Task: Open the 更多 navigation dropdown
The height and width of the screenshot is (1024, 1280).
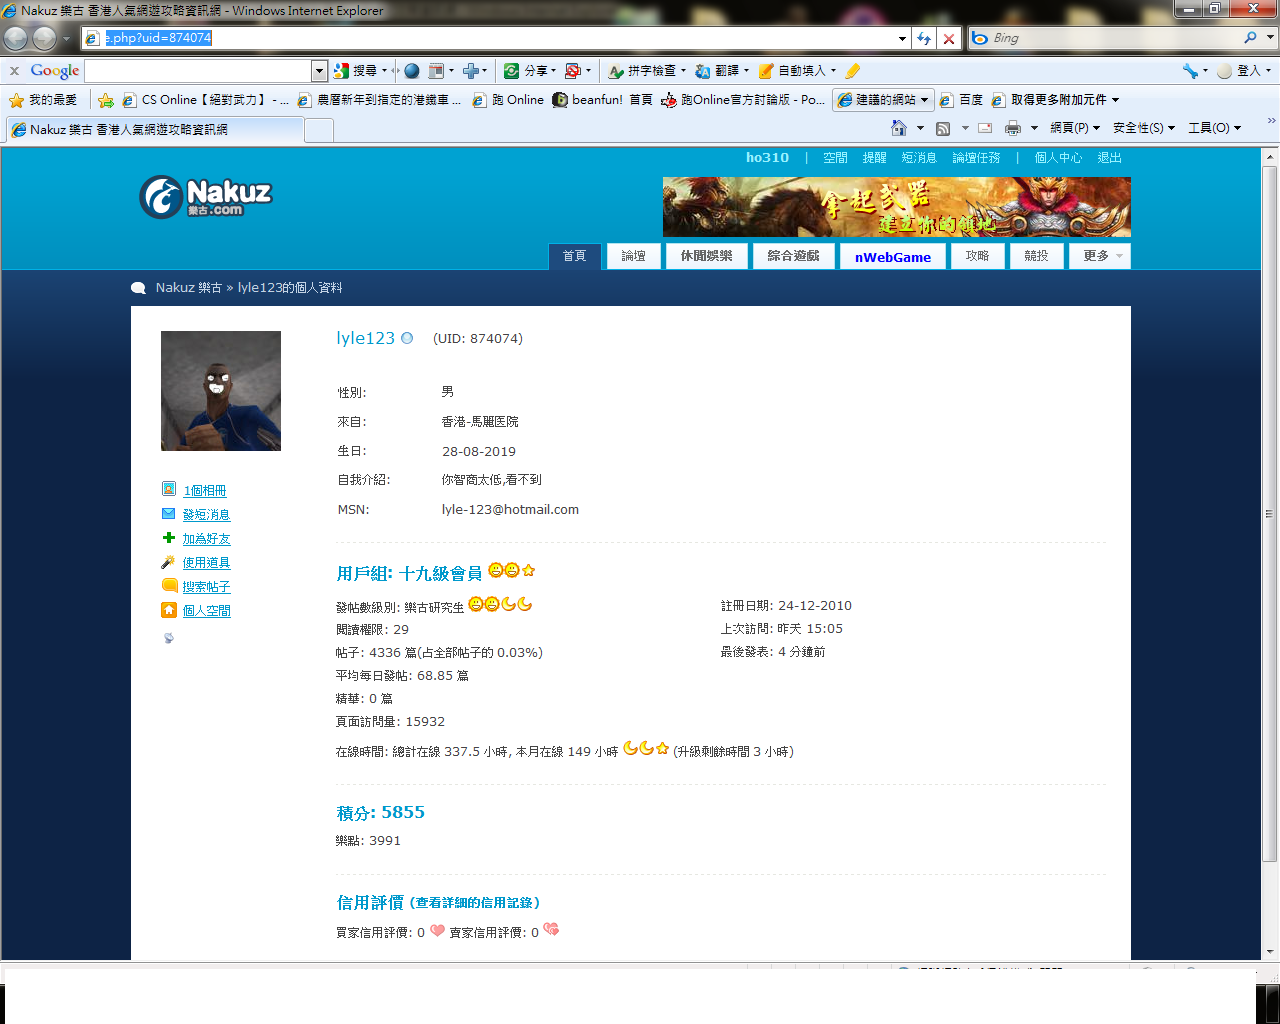Action: click(1100, 256)
